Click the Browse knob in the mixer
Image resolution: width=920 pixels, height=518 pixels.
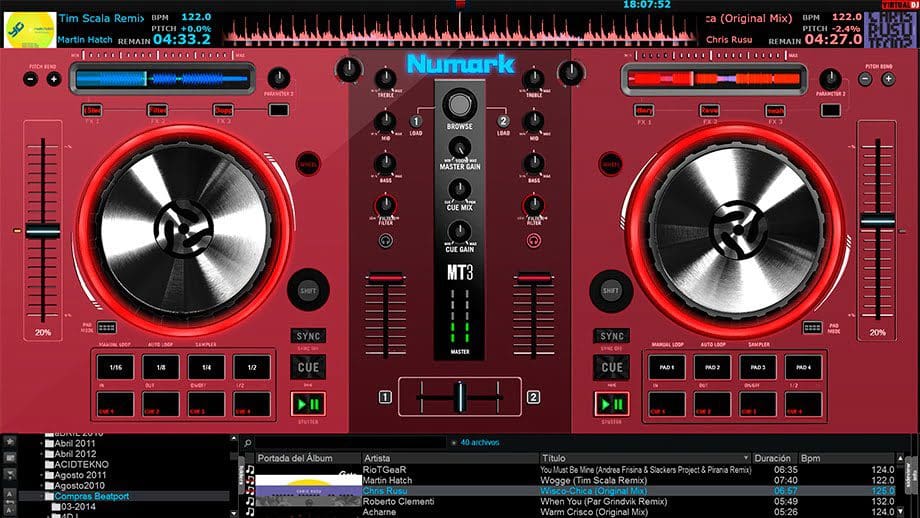[459, 105]
